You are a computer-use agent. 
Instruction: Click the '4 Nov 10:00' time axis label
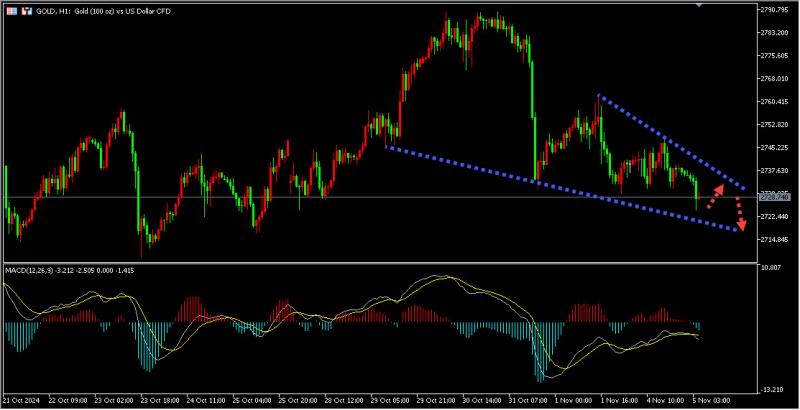(x=667, y=400)
